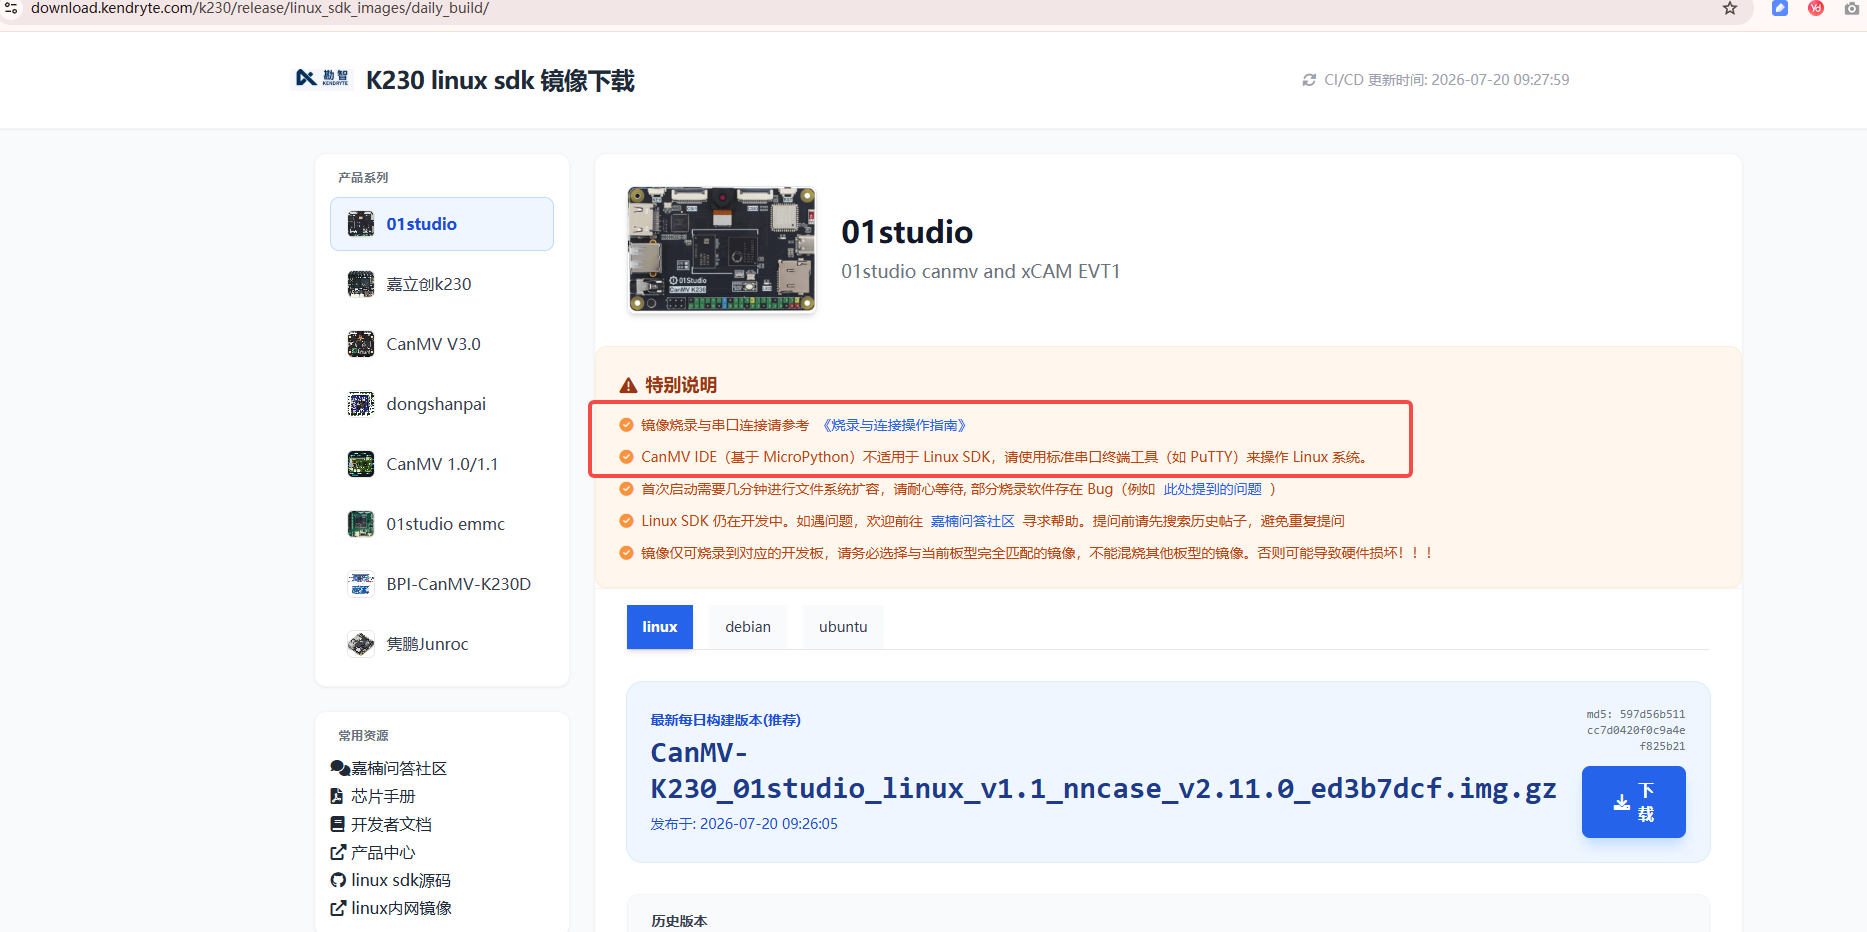Bookmark this page with the star icon
Viewport: 1867px width, 932px height.
tap(1730, 8)
